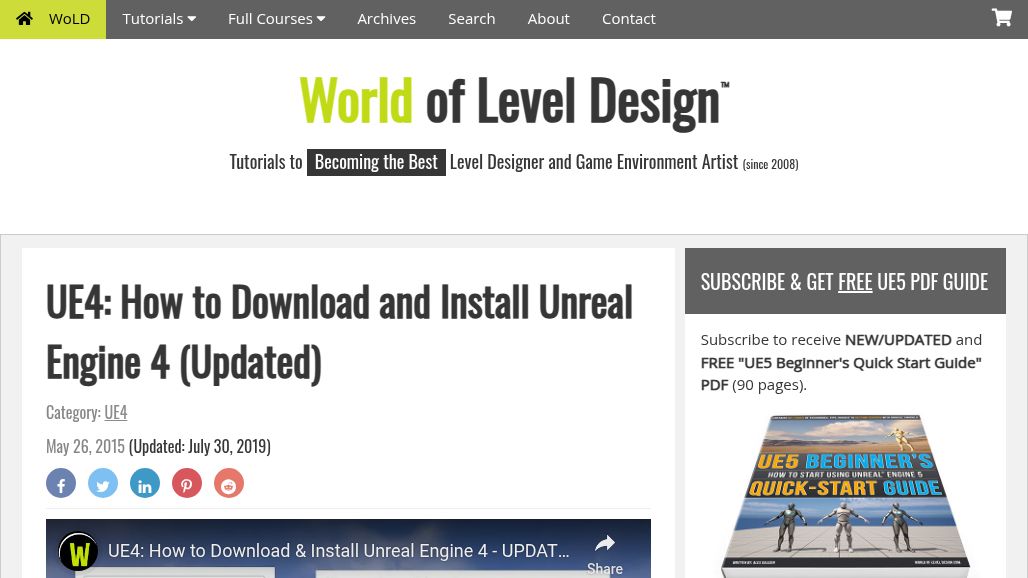1028x578 pixels.
Task: Click the May 26, 2015 date
Action: (x=85, y=446)
